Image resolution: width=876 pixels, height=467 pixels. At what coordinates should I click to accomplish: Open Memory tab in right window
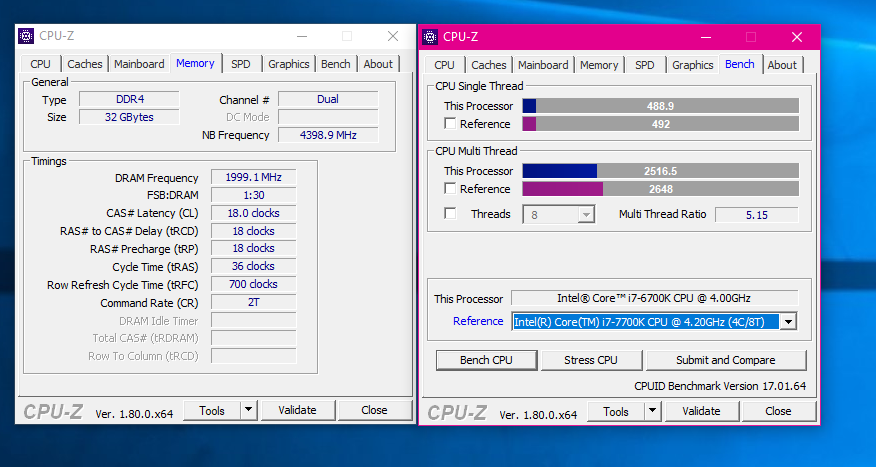coord(599,65)
